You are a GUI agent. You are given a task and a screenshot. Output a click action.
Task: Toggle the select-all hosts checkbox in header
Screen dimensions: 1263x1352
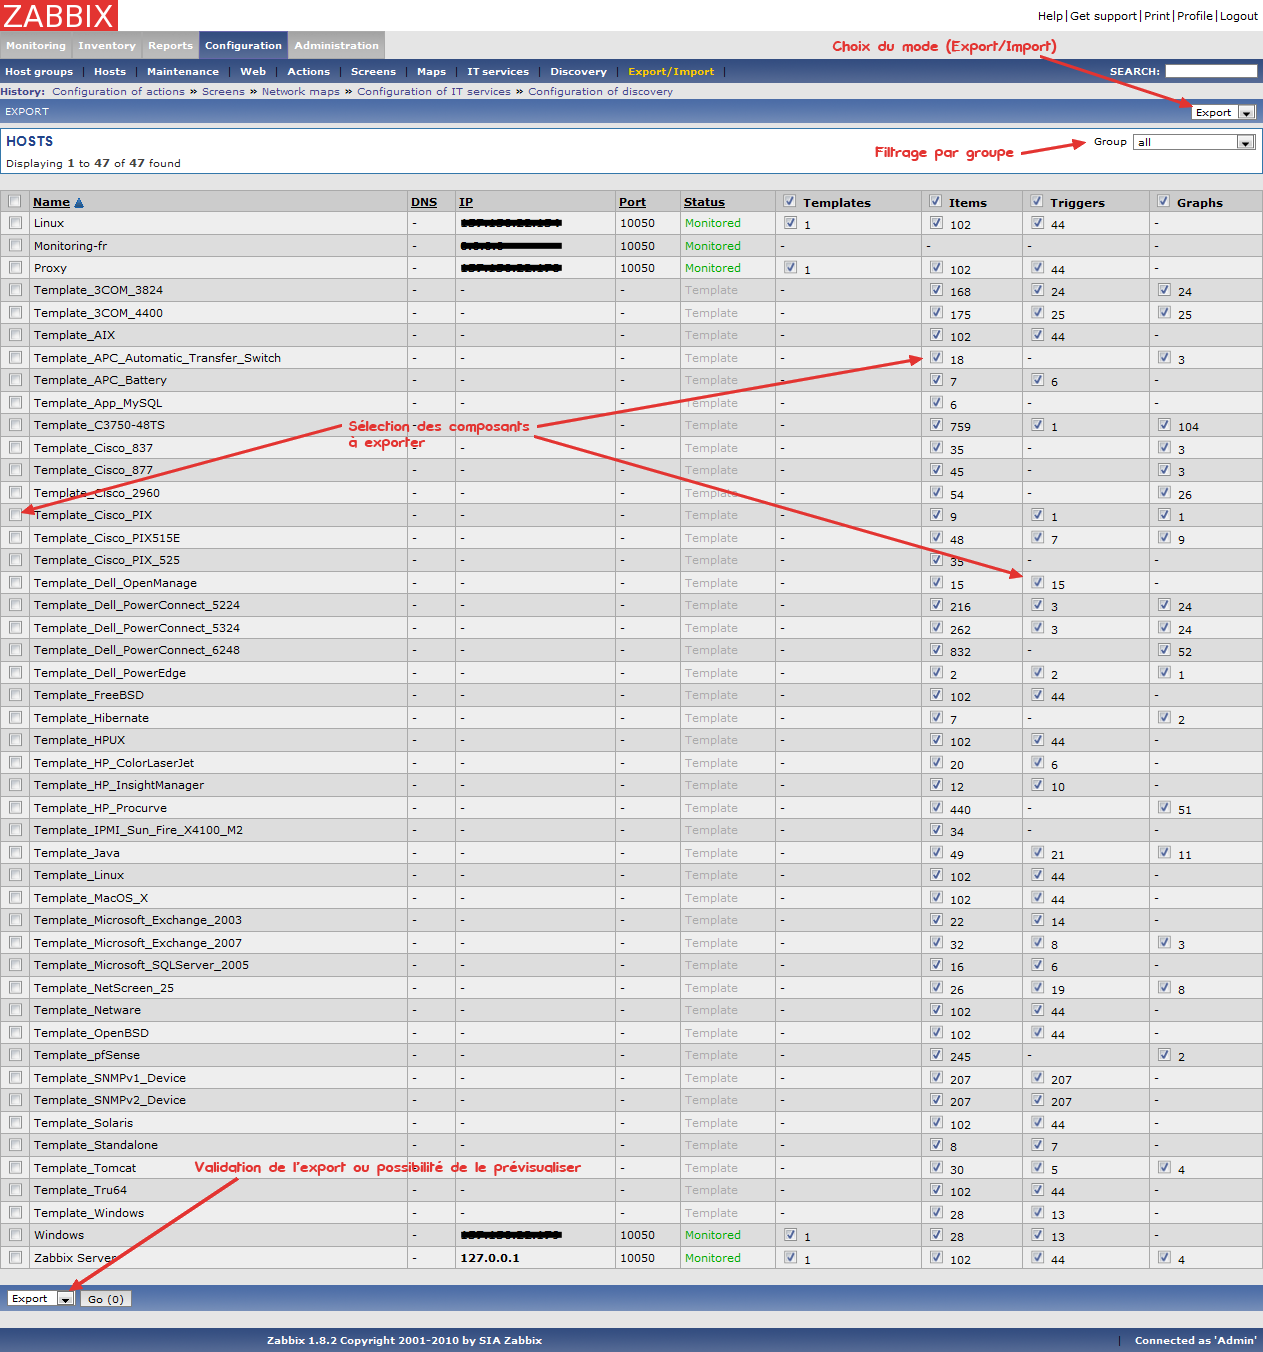point(15,201)
